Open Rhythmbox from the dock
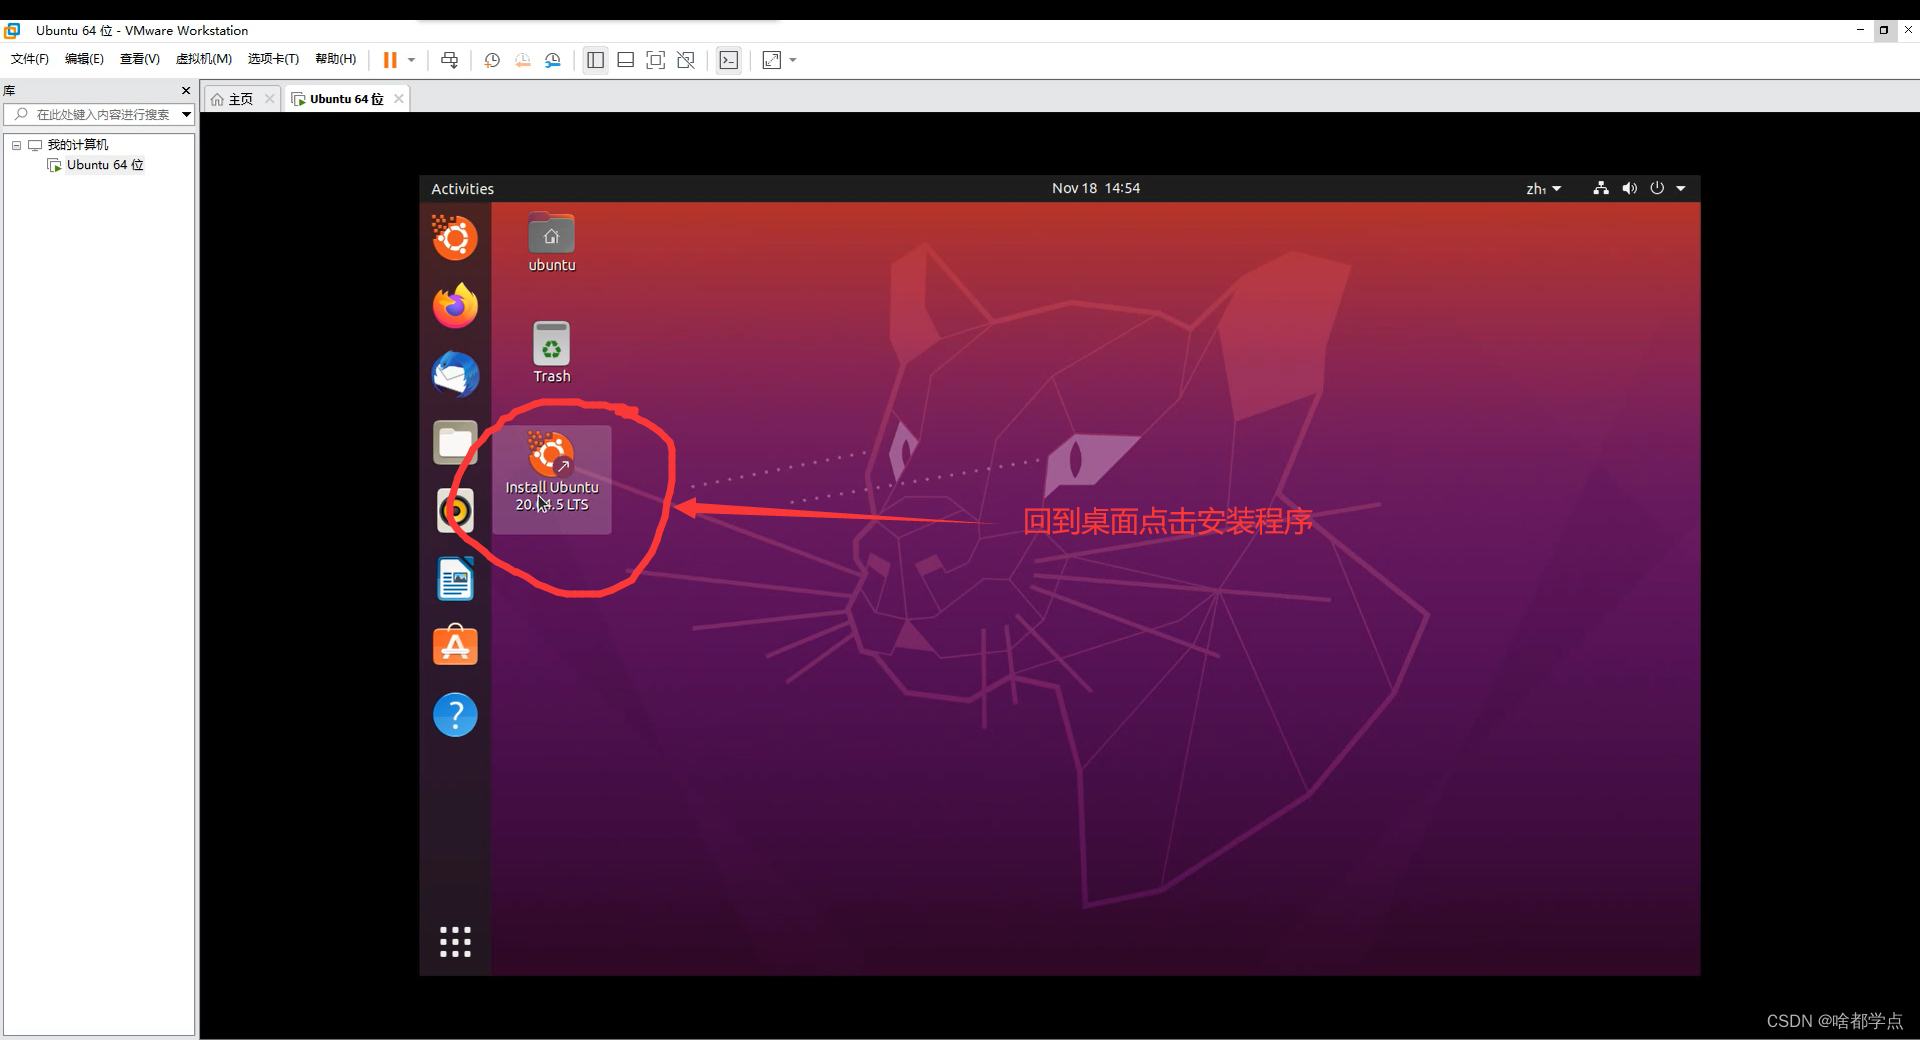Image resolution: width=1920 pixels, height=1040 pixels. [x=455, y=511]
